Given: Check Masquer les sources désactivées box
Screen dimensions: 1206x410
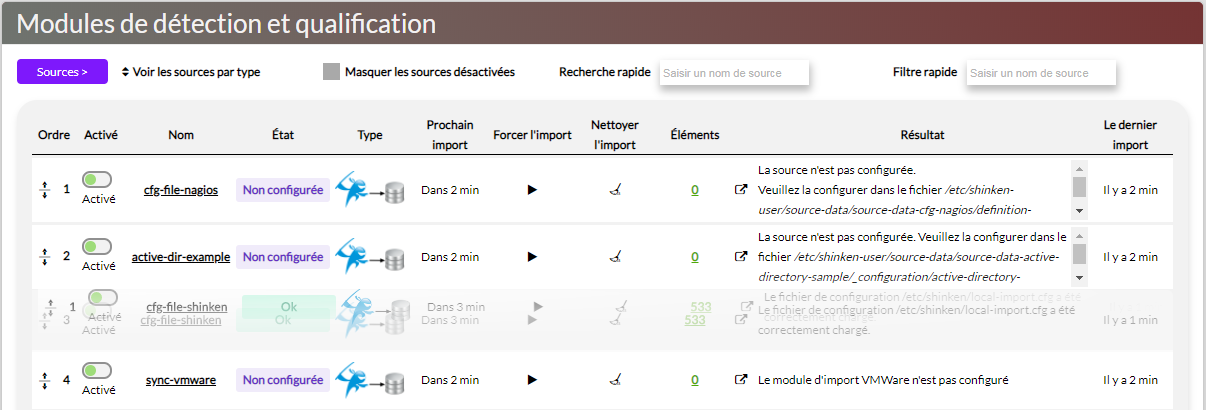Looking at the screenshot, I should tap(331, 72).
